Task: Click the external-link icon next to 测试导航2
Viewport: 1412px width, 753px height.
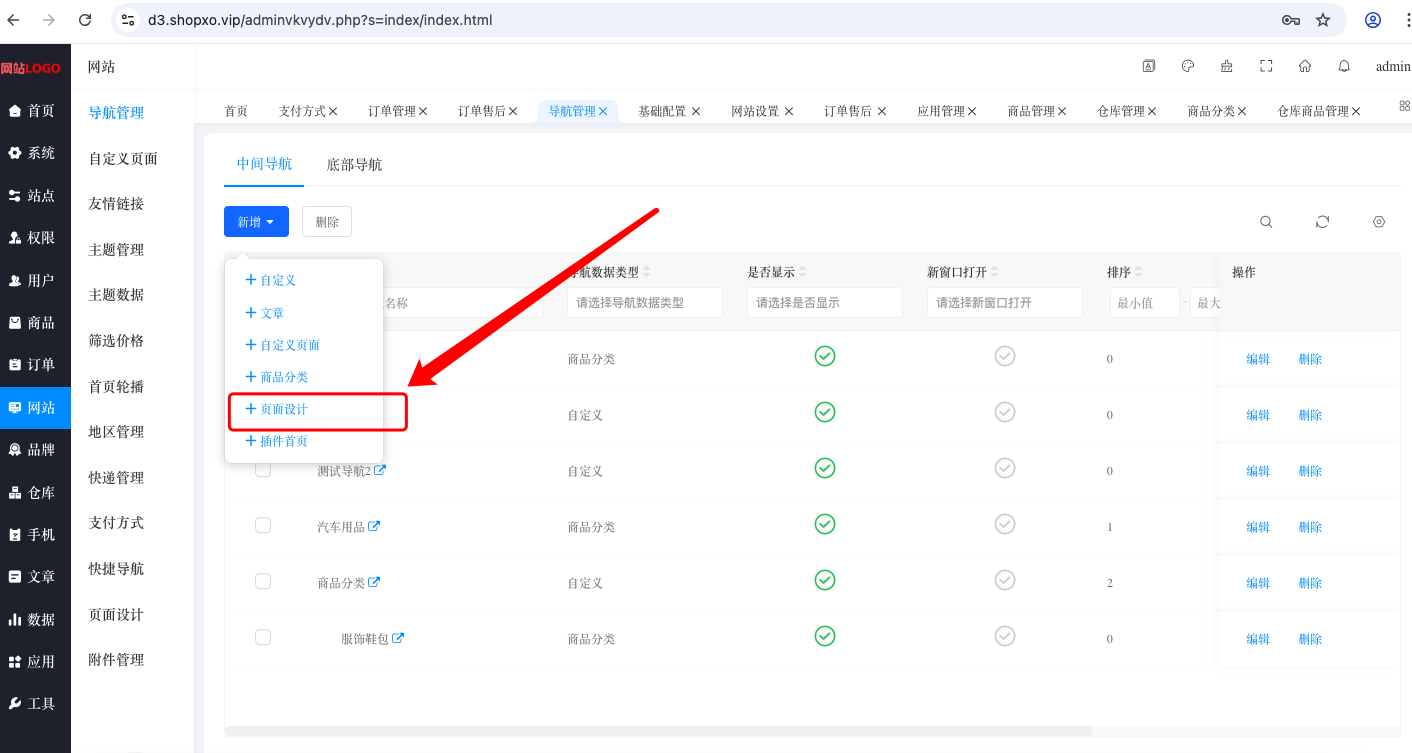Action: tap(380, 470)
